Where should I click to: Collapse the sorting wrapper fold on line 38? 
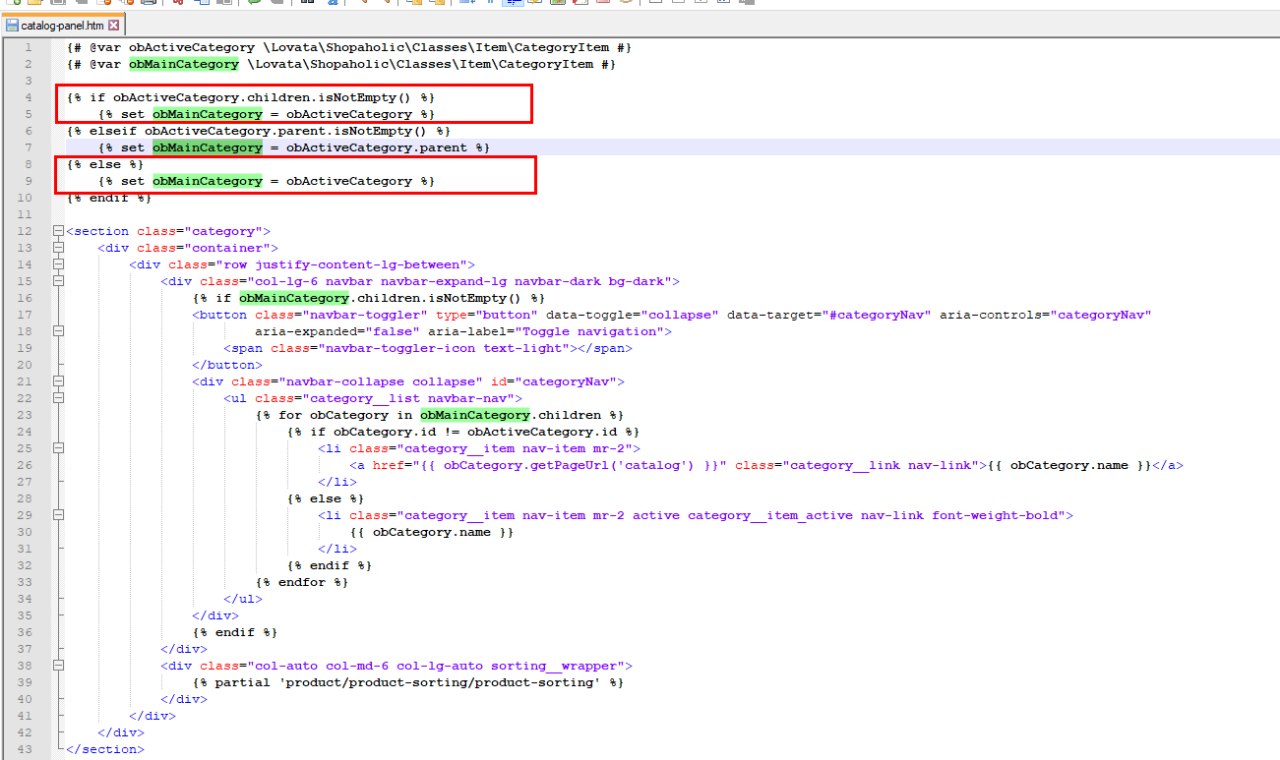click(58, 665)
